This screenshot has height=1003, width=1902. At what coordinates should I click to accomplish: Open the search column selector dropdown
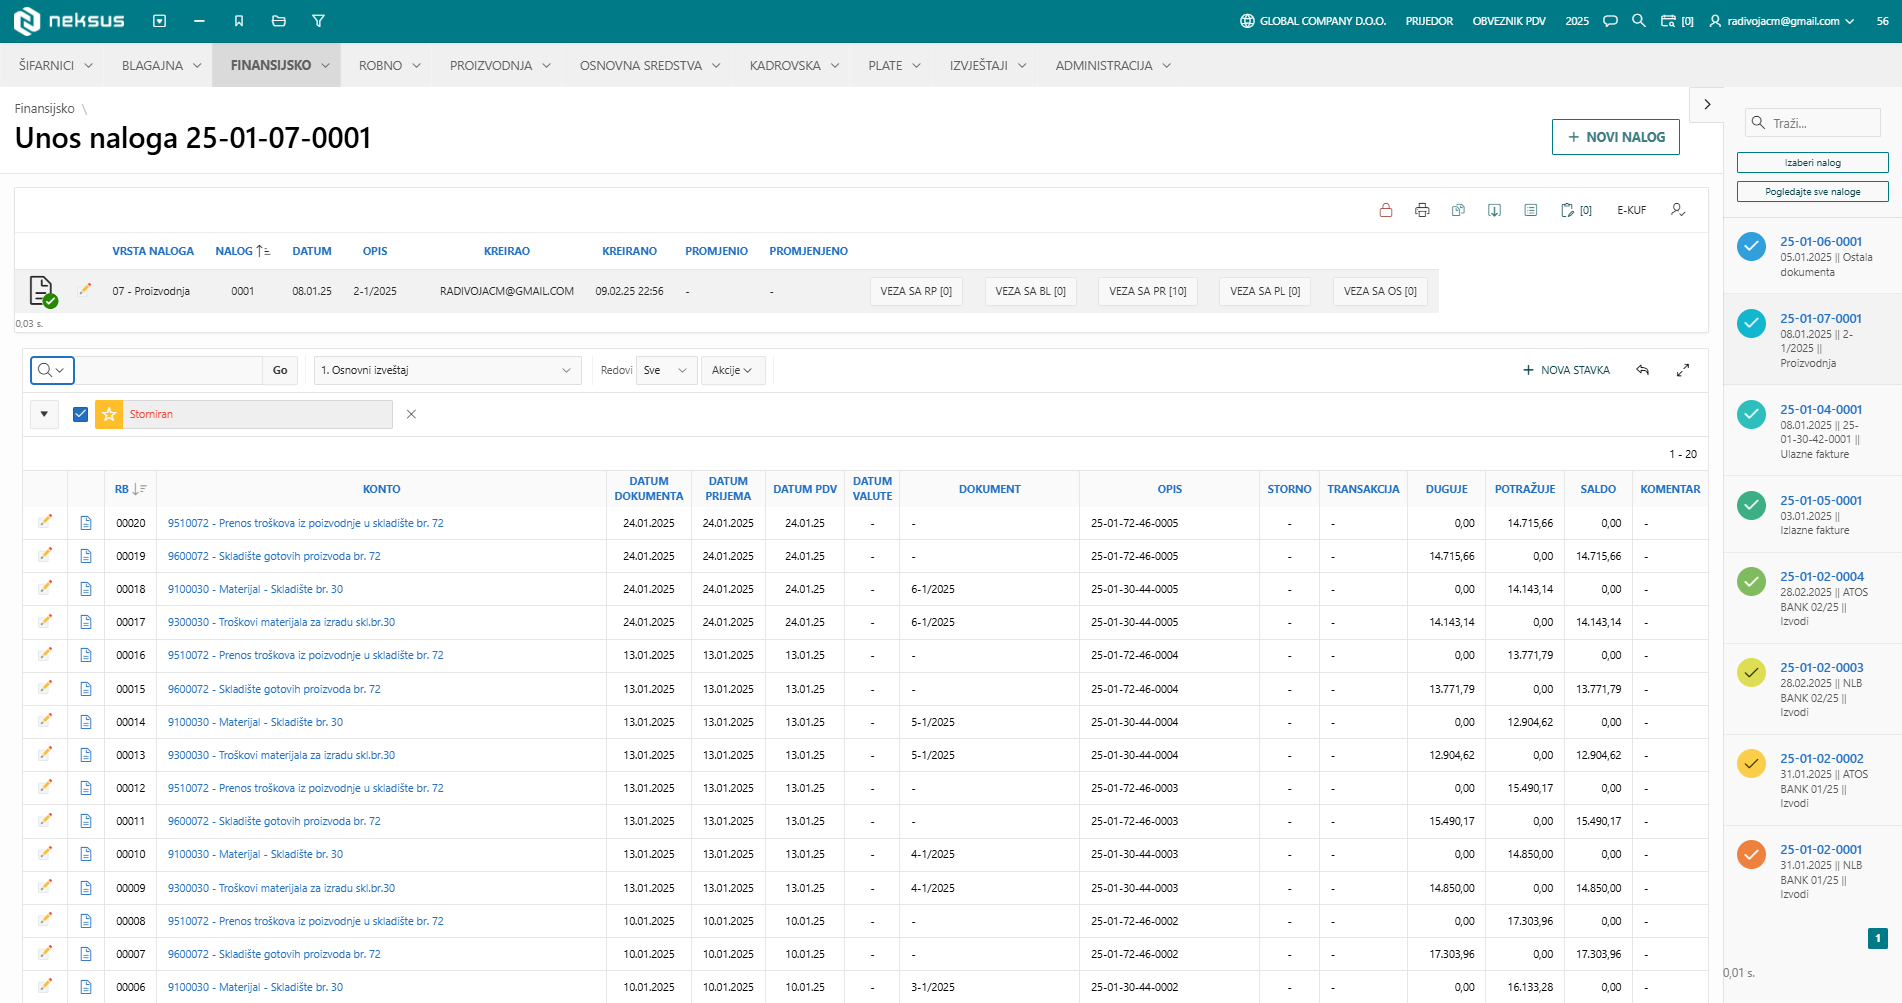[x=52, y=370]
